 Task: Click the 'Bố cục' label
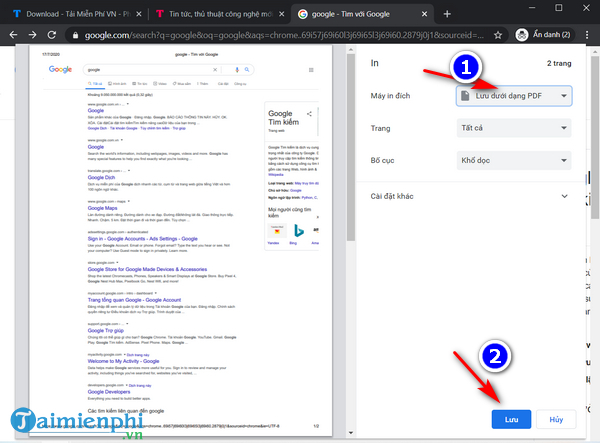coord(382,160)
